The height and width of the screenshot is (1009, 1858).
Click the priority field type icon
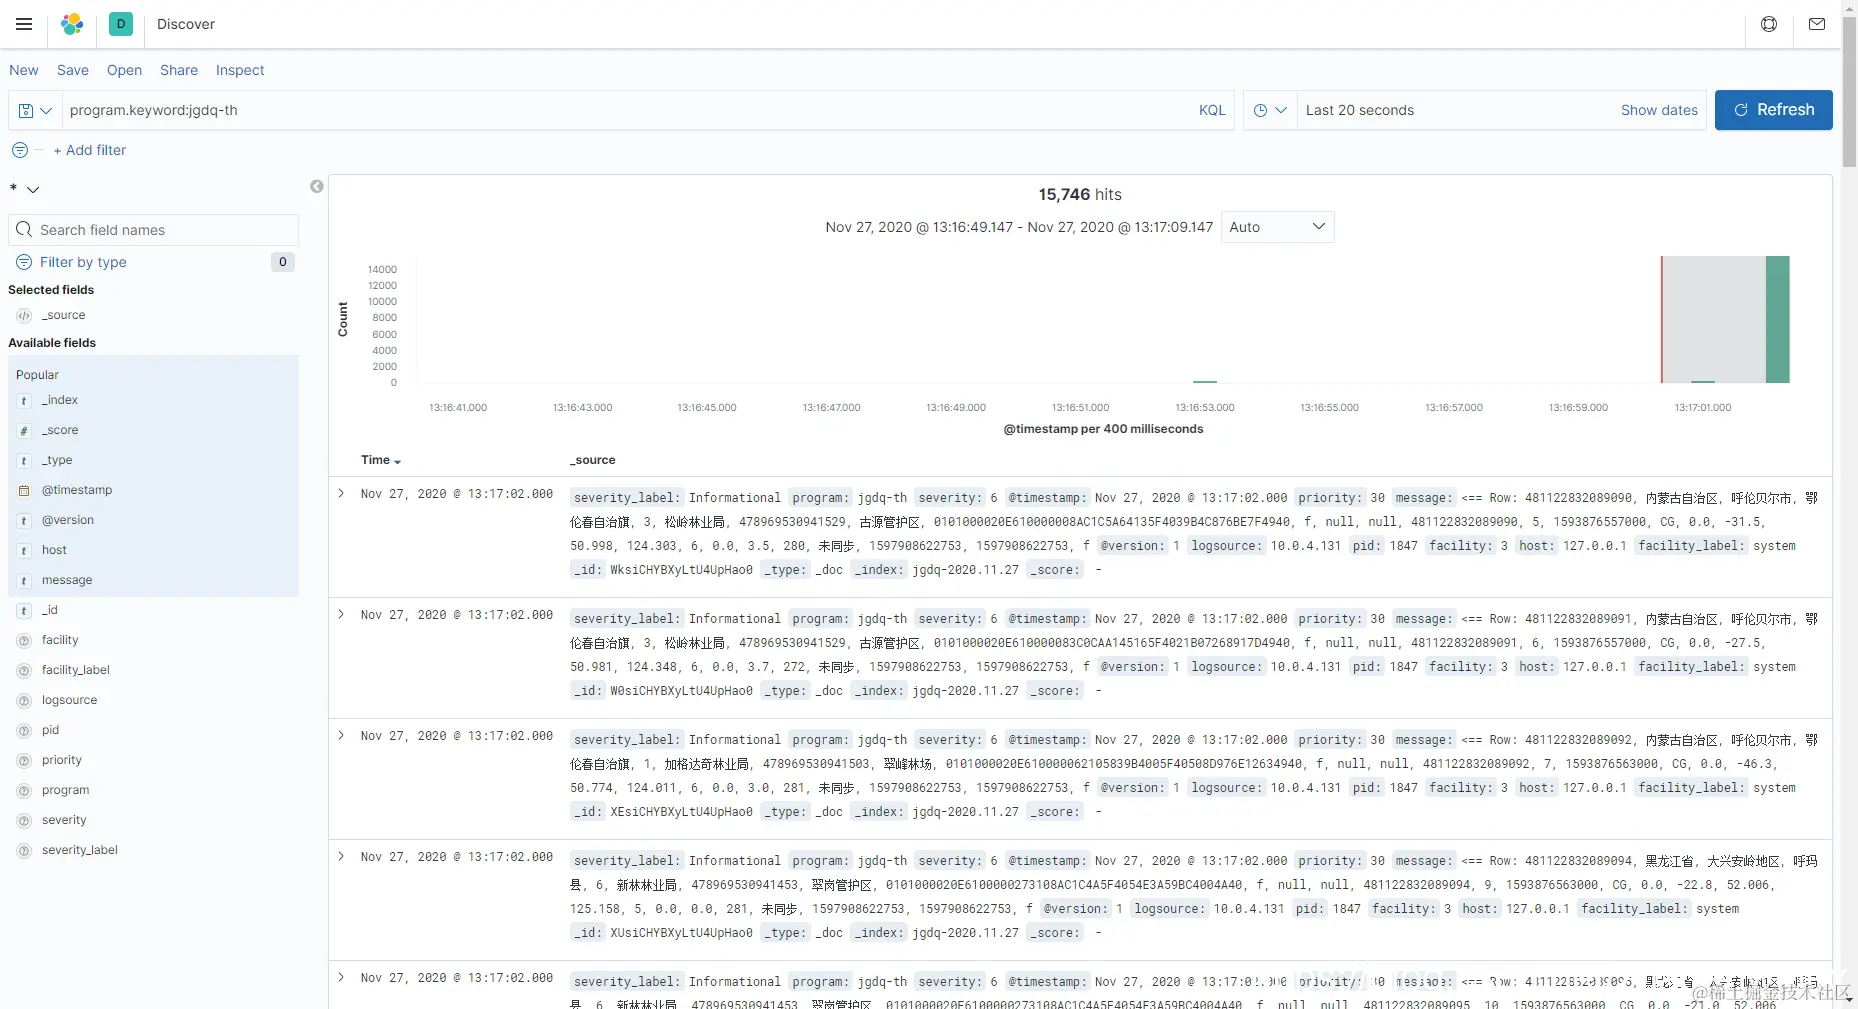click(x=24, y=760)
